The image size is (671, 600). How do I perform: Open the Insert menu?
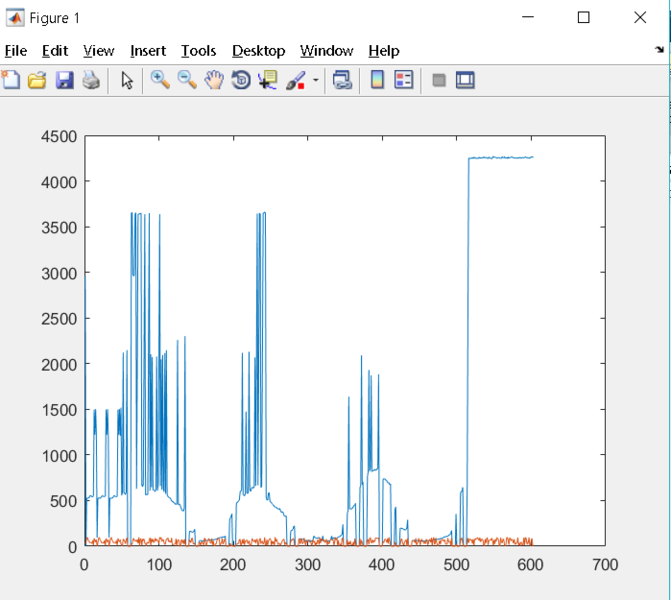pyautogui.click(x=148, y=51)
